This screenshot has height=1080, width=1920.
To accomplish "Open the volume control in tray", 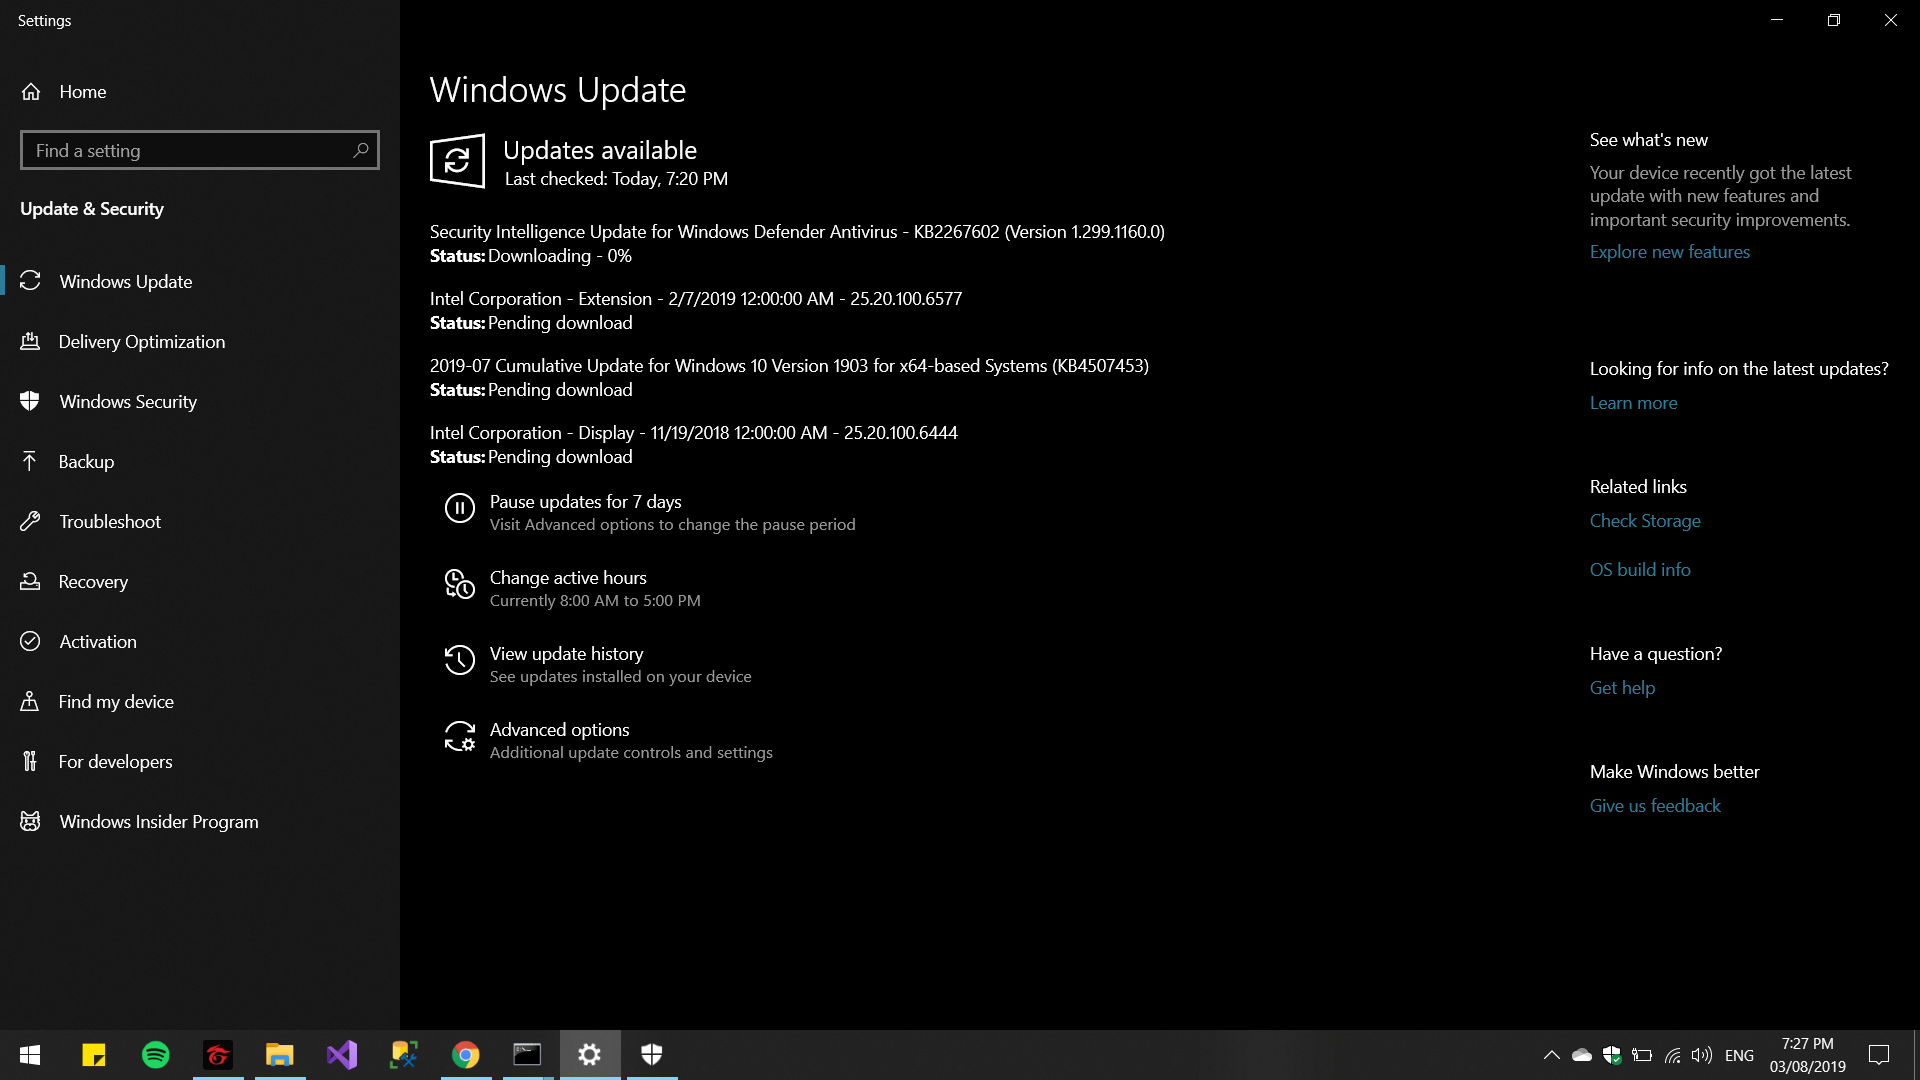I will click(1701, 1055).
